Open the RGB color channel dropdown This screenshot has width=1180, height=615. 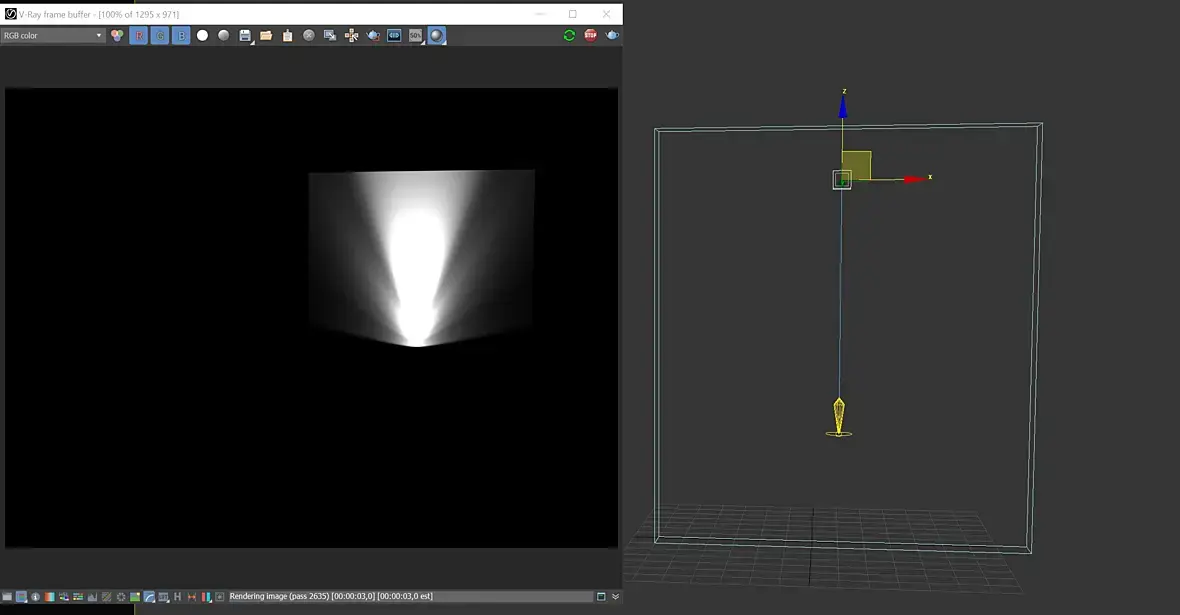click(53, 35)
